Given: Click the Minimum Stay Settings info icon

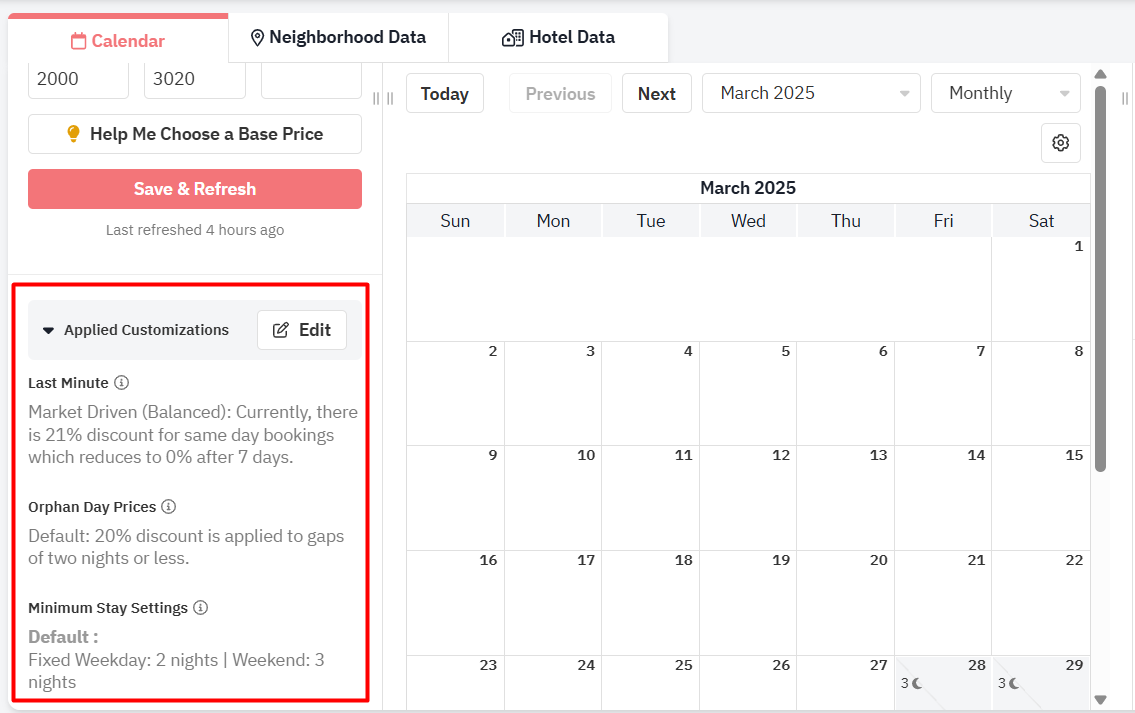Looking at the screenshot, I should tap(200, 608).
